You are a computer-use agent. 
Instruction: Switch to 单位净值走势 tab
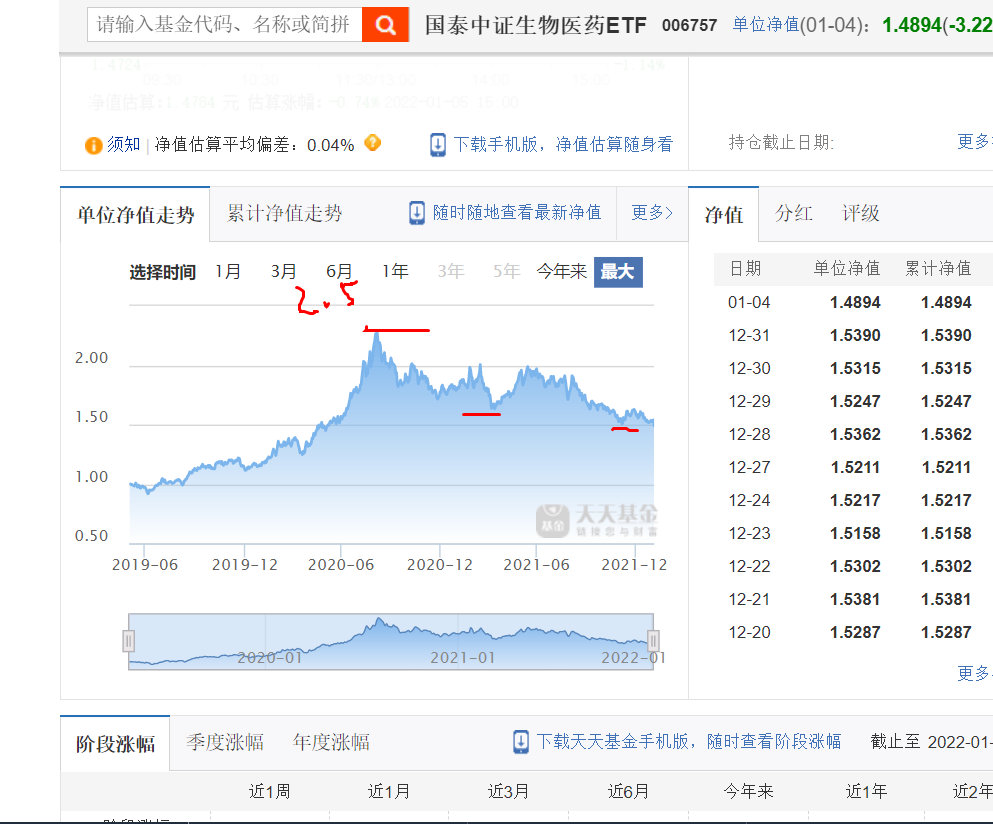135,215
